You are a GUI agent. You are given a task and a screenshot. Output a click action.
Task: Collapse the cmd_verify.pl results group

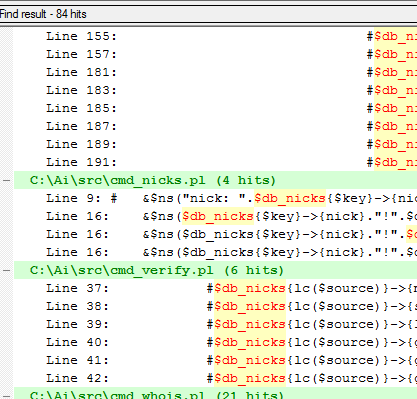(6, 270)
